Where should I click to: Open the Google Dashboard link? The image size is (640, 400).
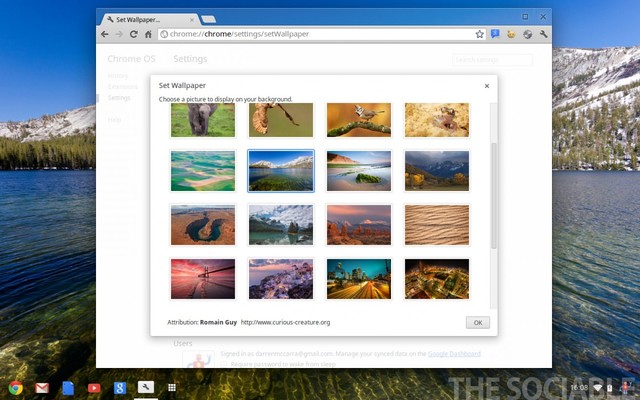click(x=454, y=353)
